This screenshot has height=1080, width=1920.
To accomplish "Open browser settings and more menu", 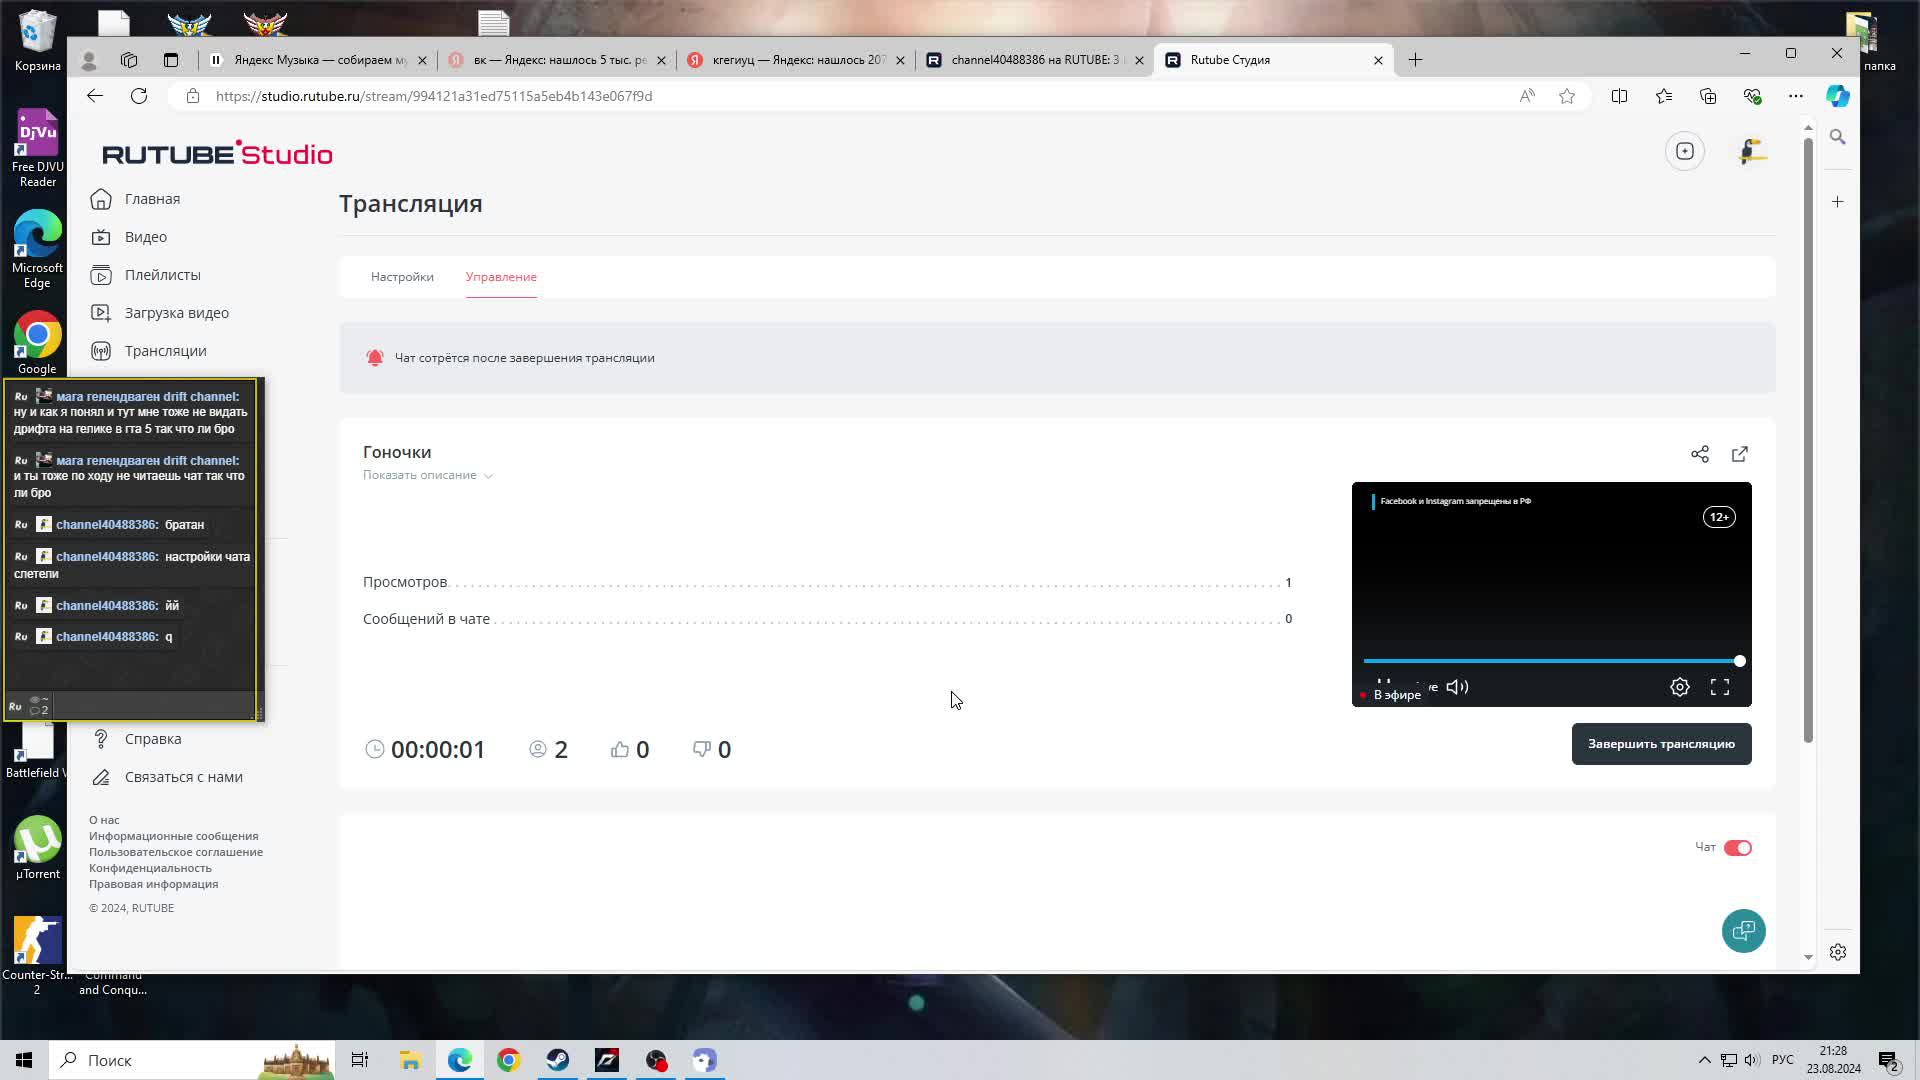I will 1796,96.
